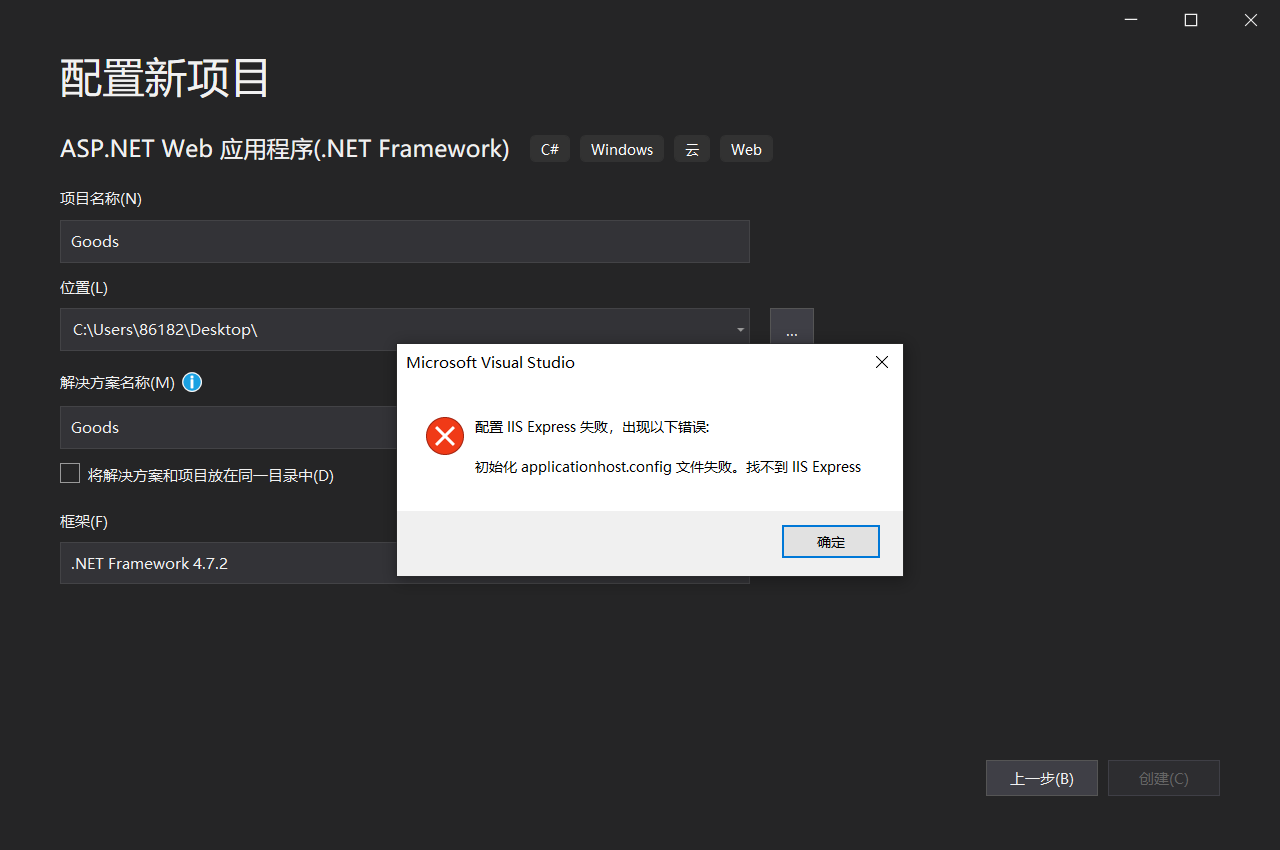Enable 将解决方案和项目放在同一目录中 checkbox

coord(70,474)
